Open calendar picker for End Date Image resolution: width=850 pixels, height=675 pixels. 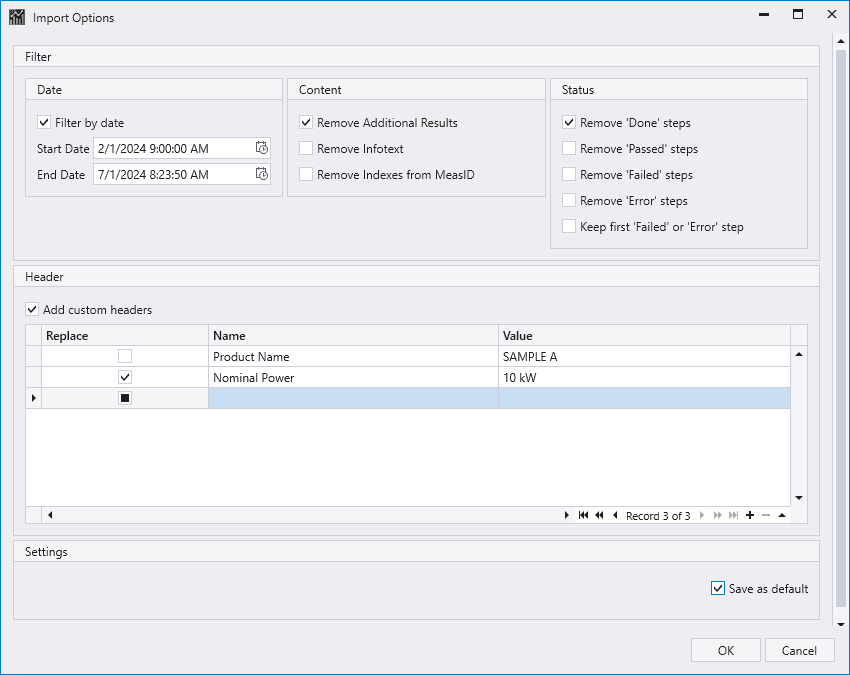tap(262, 174)
